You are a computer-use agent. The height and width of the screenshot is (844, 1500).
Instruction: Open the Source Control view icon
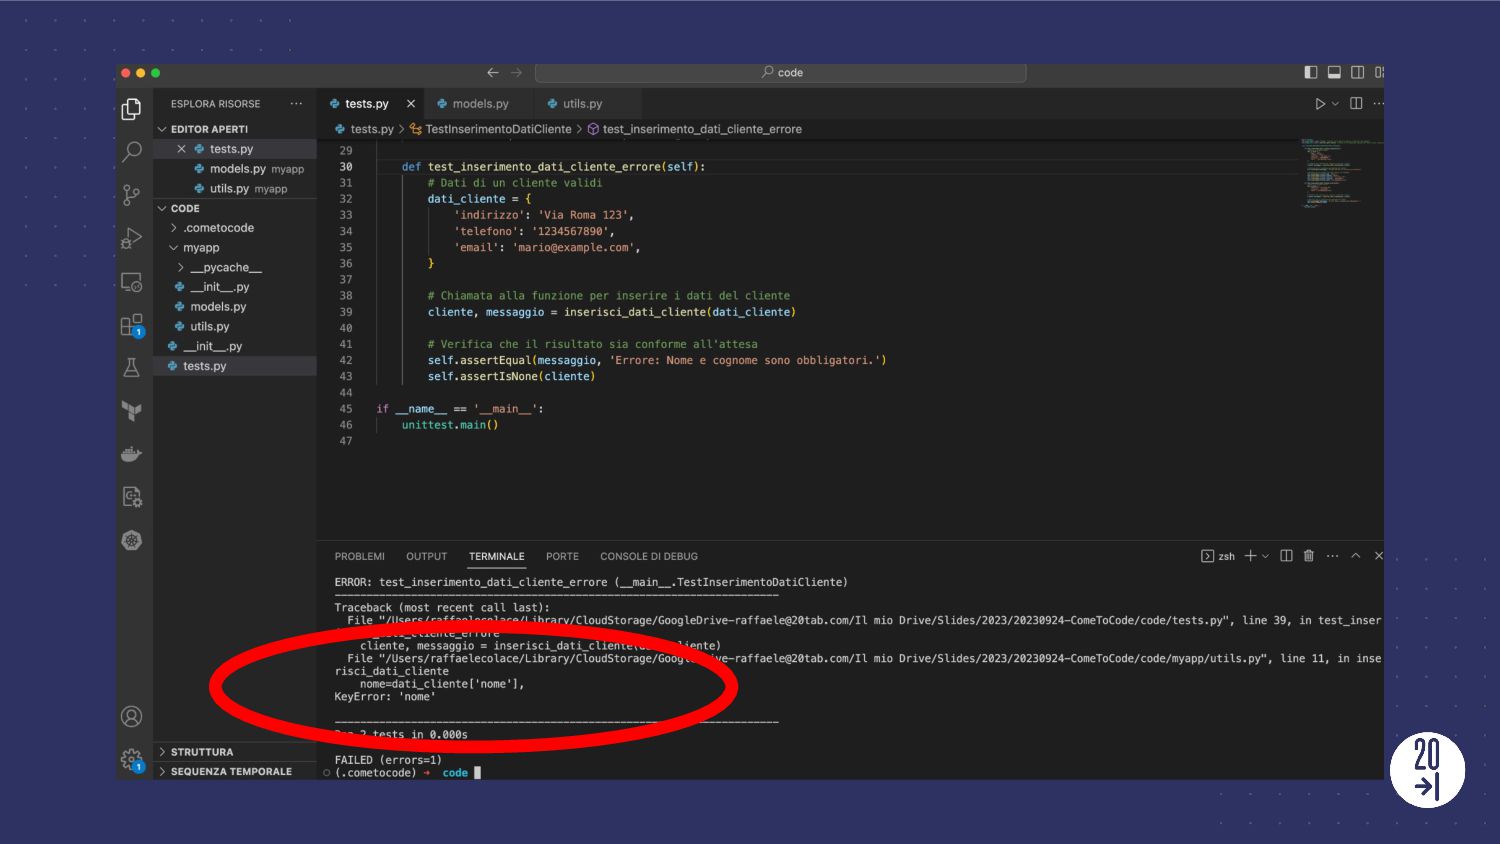(x=131, y=195)
